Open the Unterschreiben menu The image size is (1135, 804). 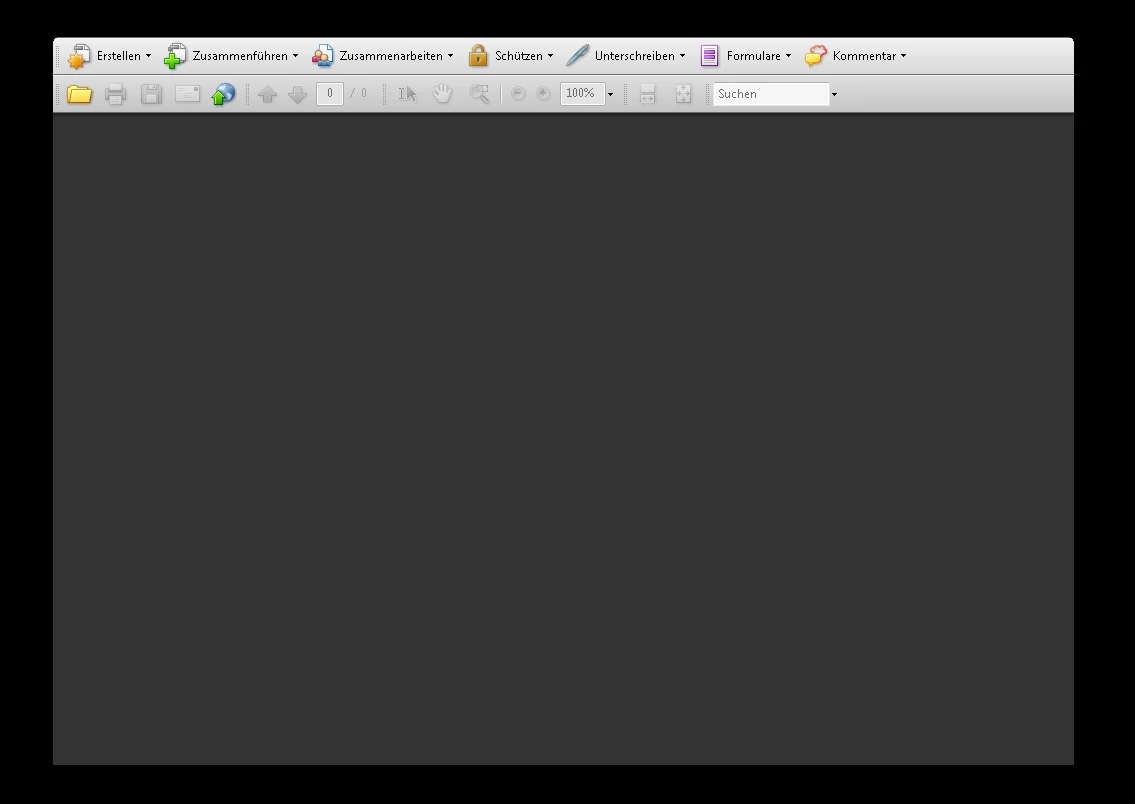(625, 56)
